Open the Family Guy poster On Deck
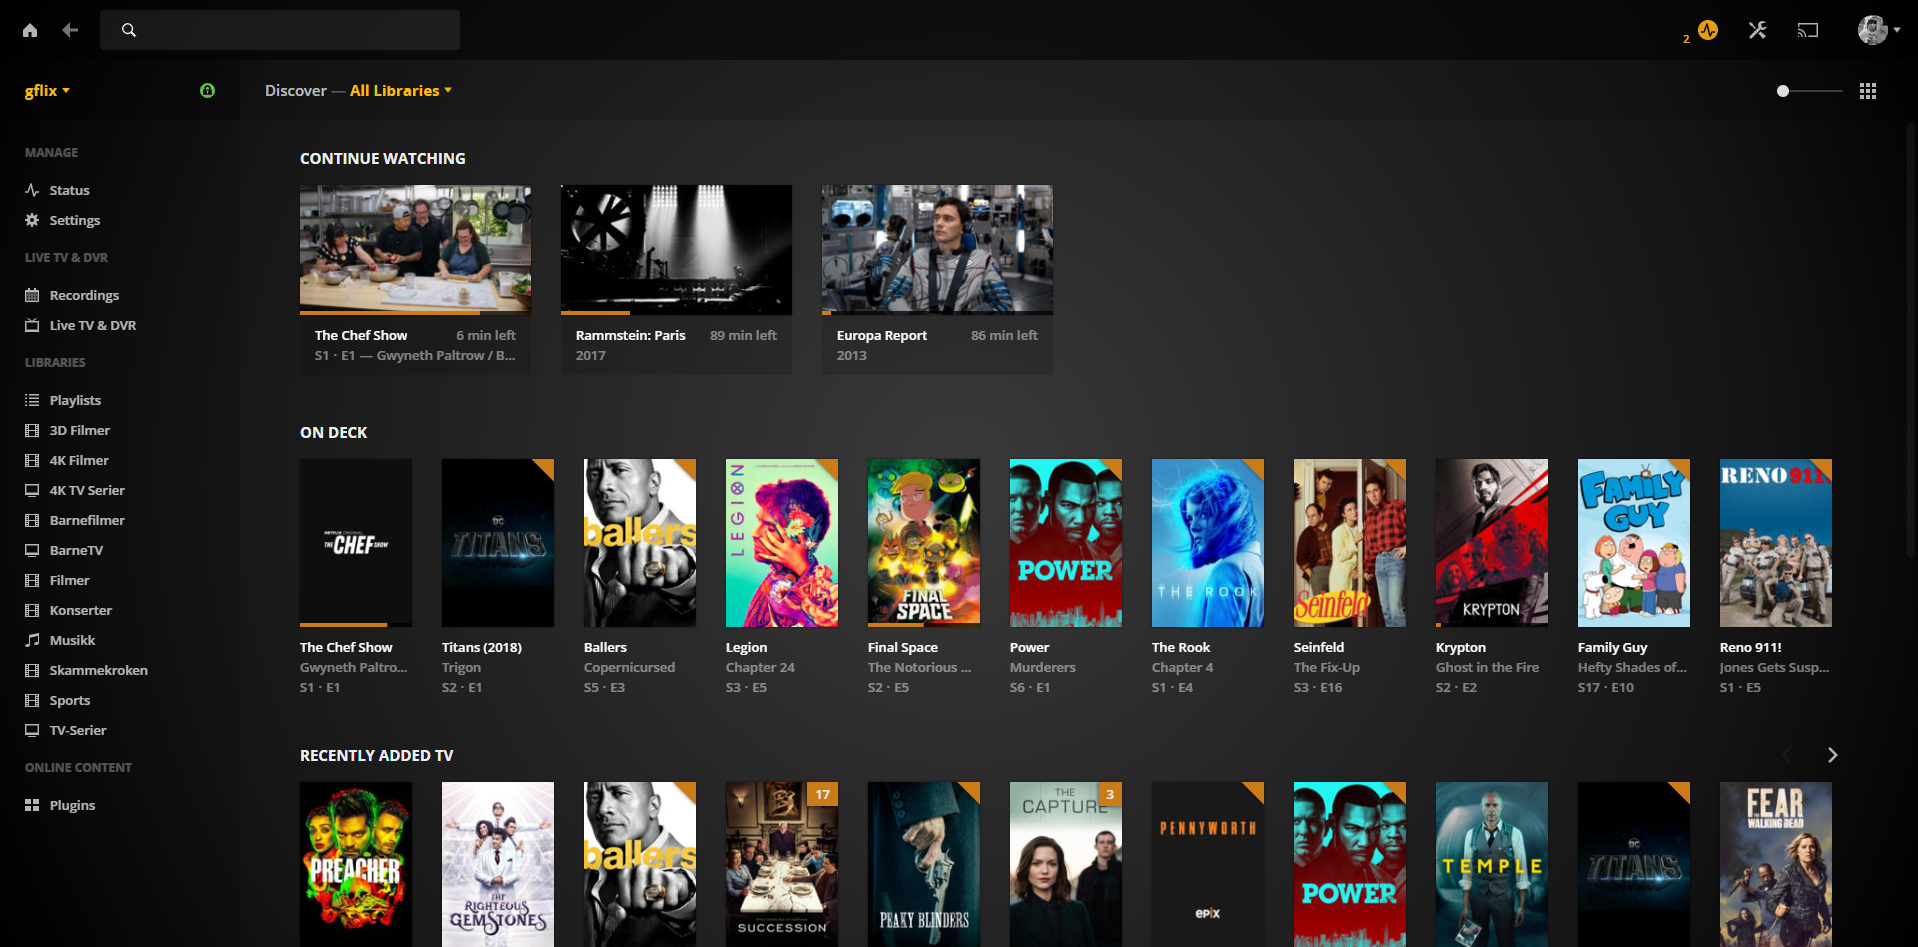 pos(1633,543)
